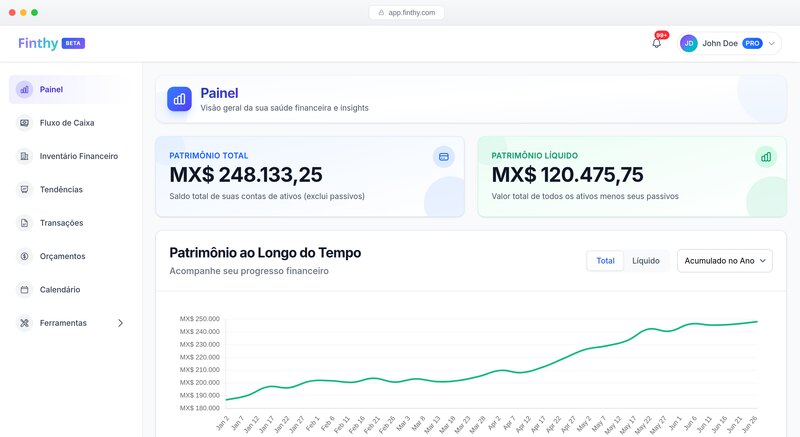Screen dimensions: 800x437
Task: Click the address bar lock icon
Action: (381, 13)
